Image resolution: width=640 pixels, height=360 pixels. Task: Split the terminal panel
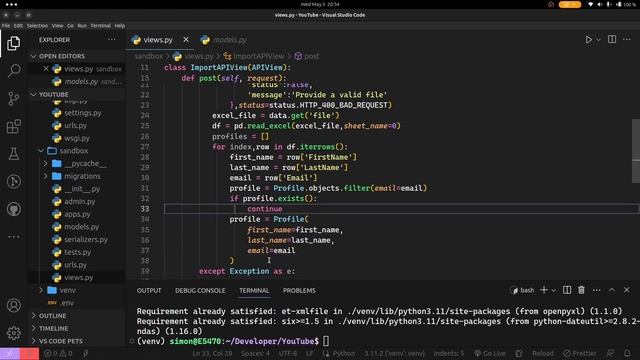(567, 290)
